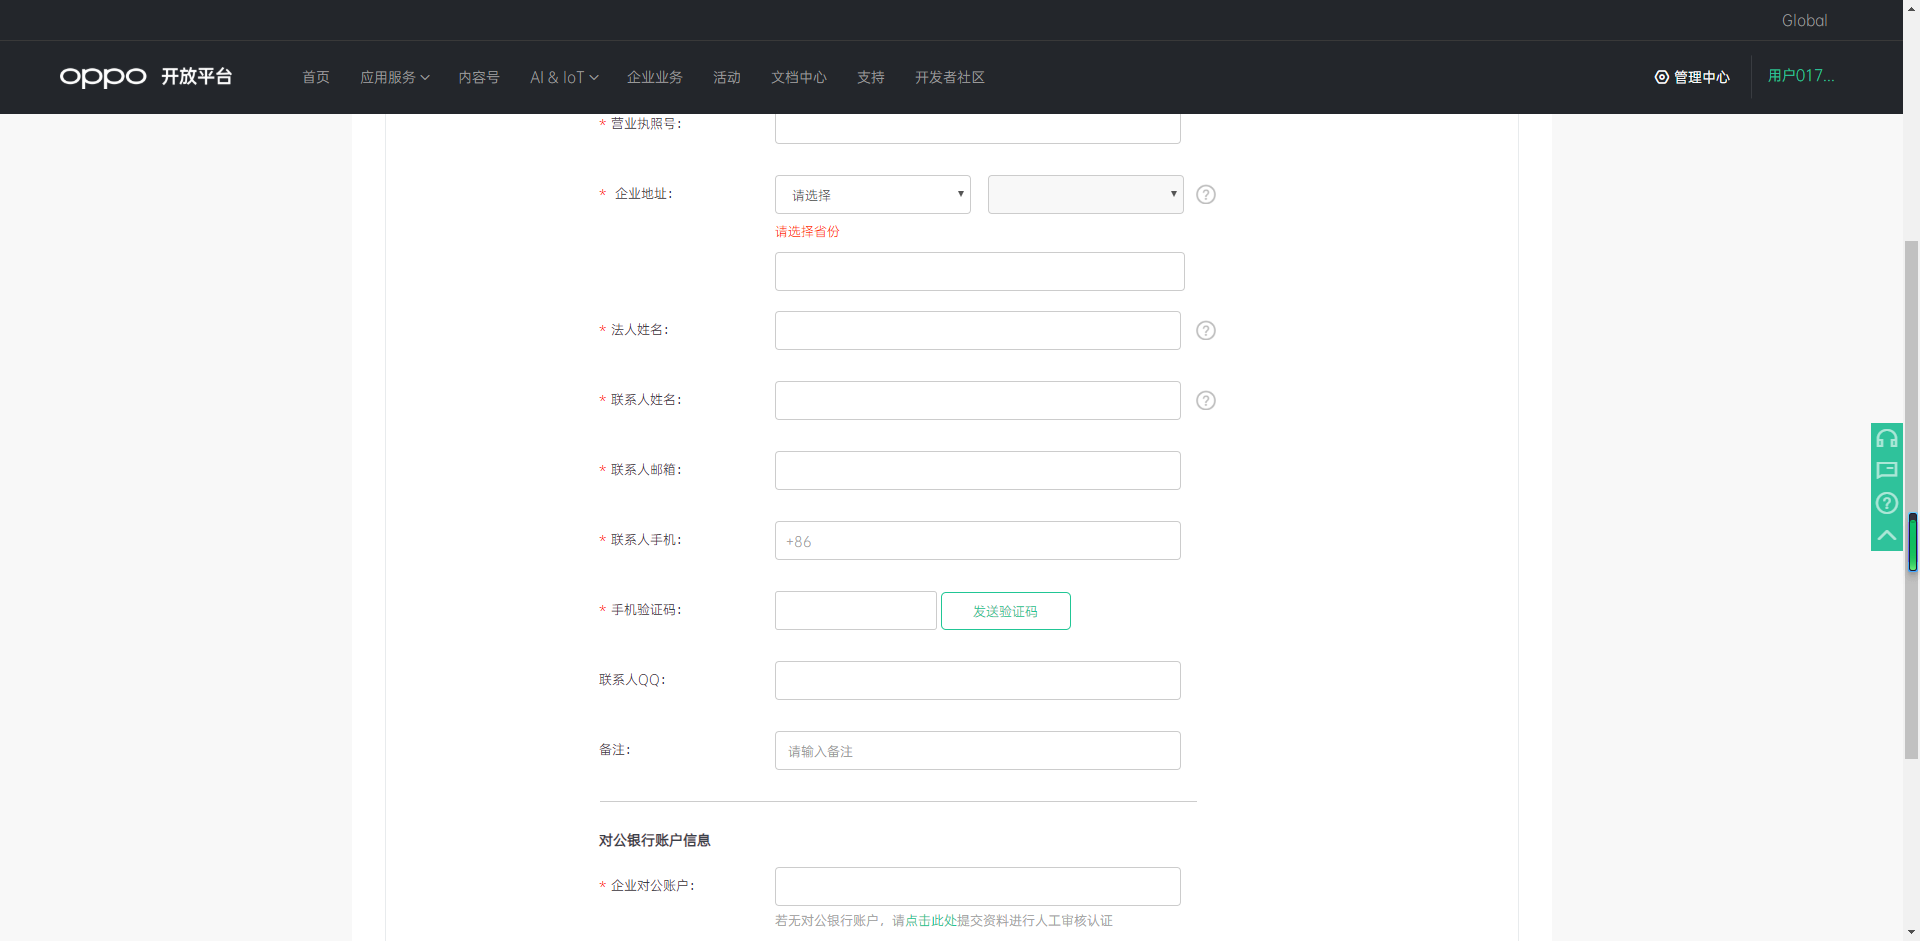Click the 备注 remarks input field
This screenshot has height=941, width=1920.
pyautogui.click(x=978, y=751)
